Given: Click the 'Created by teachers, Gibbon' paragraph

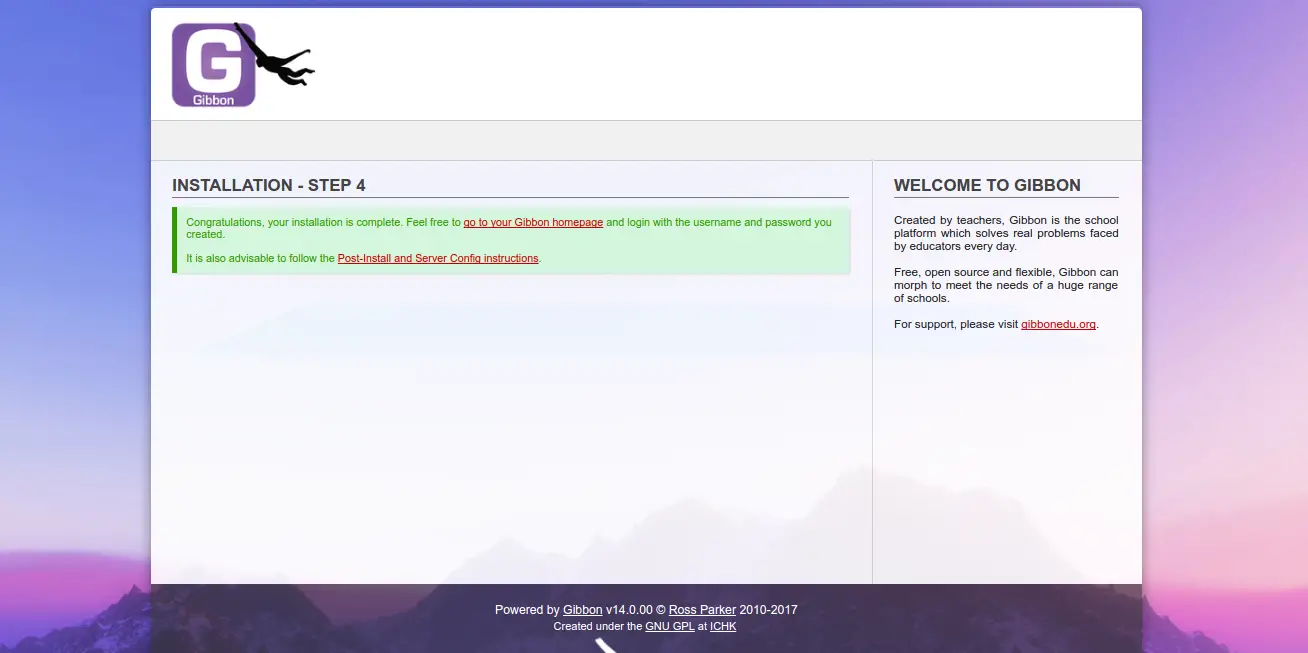Looking at the screenshot, I should pyautogui.click(x=1006, y=233).
